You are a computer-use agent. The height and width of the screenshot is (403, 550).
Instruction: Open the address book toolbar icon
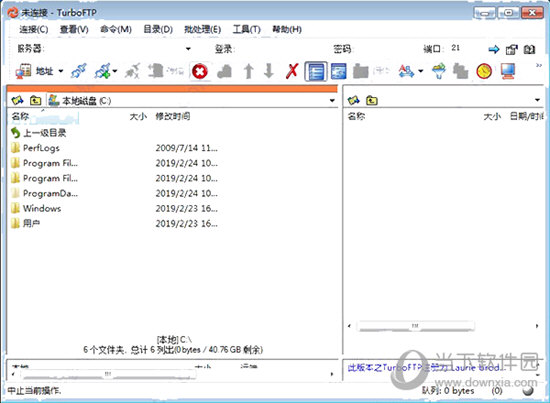(x=23, y=71)
